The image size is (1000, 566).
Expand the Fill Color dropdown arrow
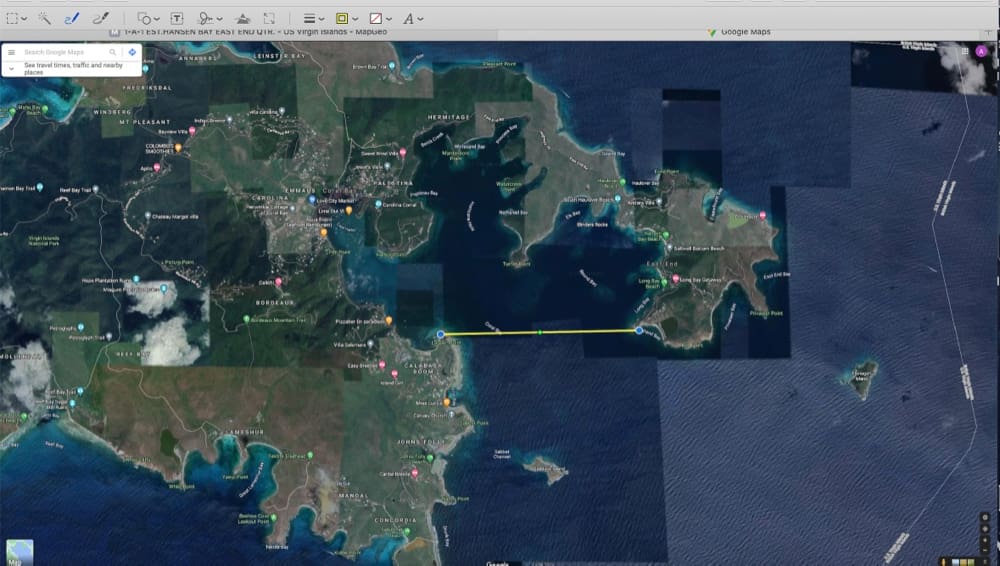coord(388,19)
